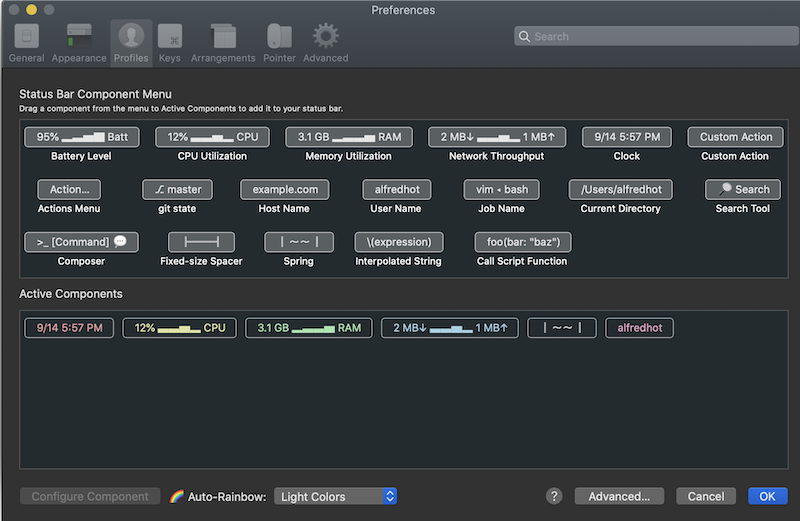Select the Custom Action component
This screenshot has width=800, height=521.
tap(735, 137)
